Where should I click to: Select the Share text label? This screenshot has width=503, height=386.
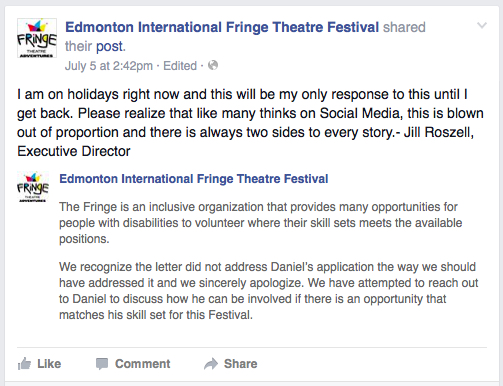pyautogui.click(x=240, y=364)
